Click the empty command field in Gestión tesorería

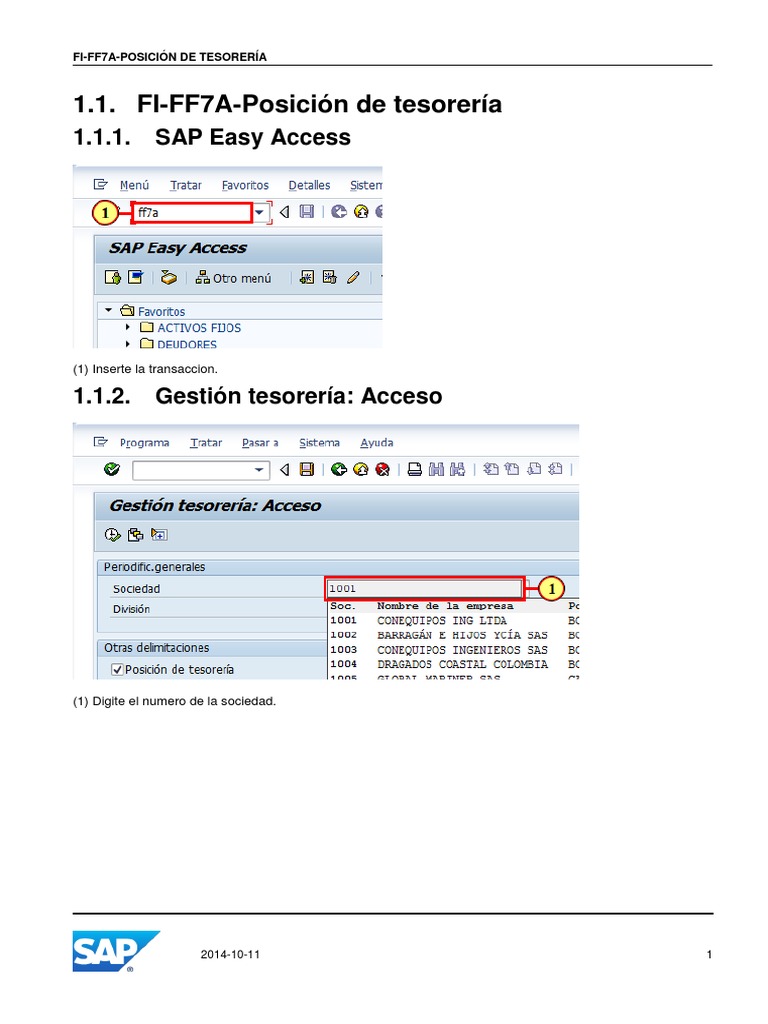[x=193, y=470]
